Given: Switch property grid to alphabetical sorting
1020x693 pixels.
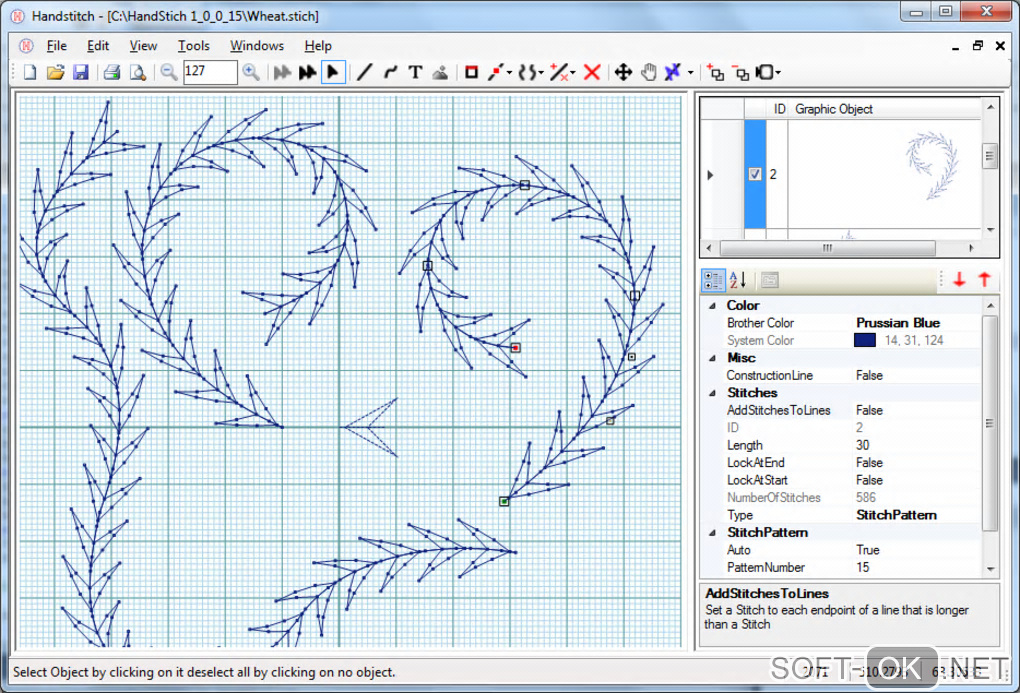Looking at the screenshot, I should point(738,280).
